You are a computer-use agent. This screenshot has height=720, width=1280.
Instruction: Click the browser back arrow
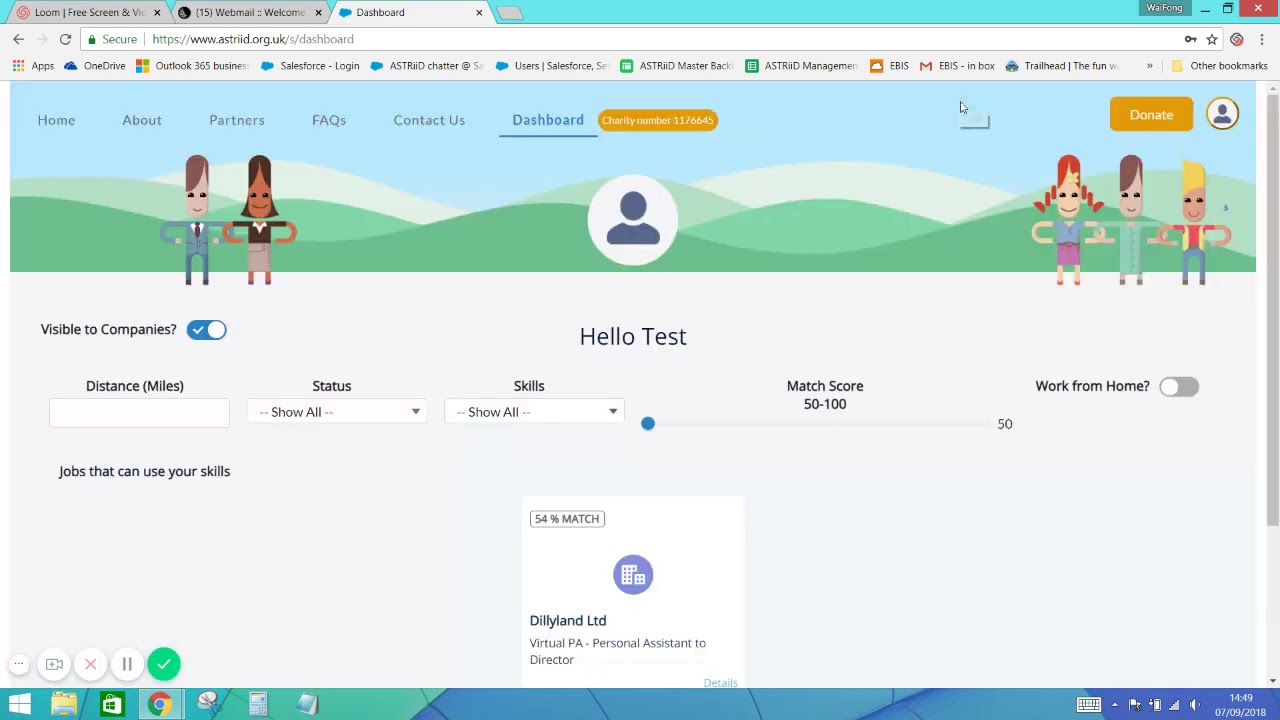click(x=18, y=39)
